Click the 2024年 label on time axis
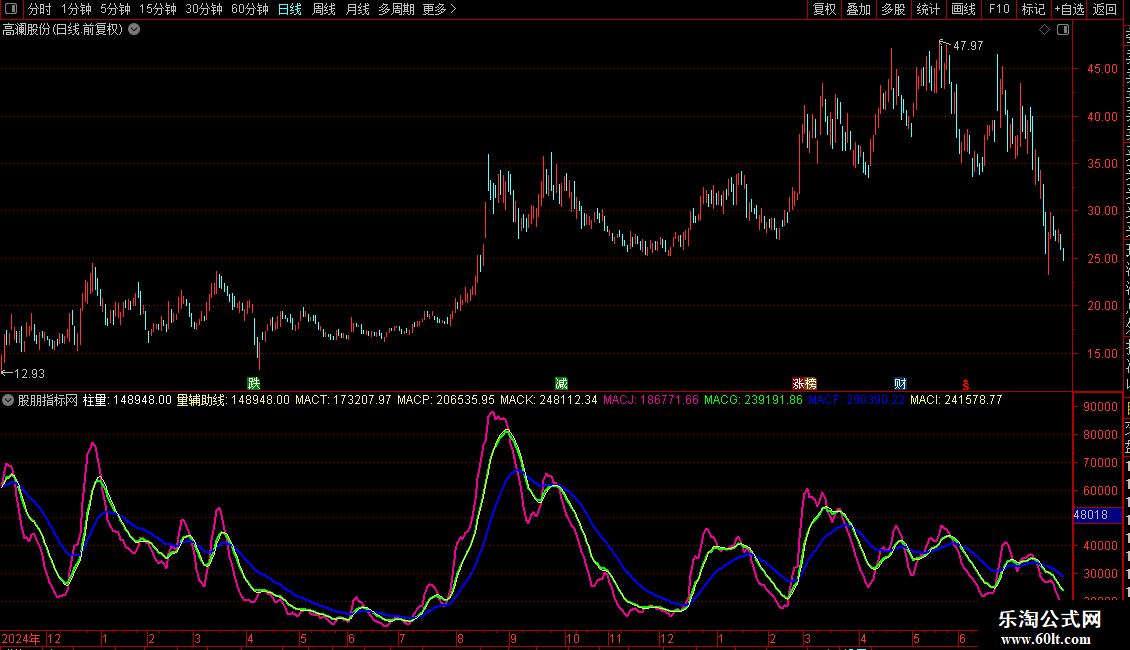 (21, 638)
